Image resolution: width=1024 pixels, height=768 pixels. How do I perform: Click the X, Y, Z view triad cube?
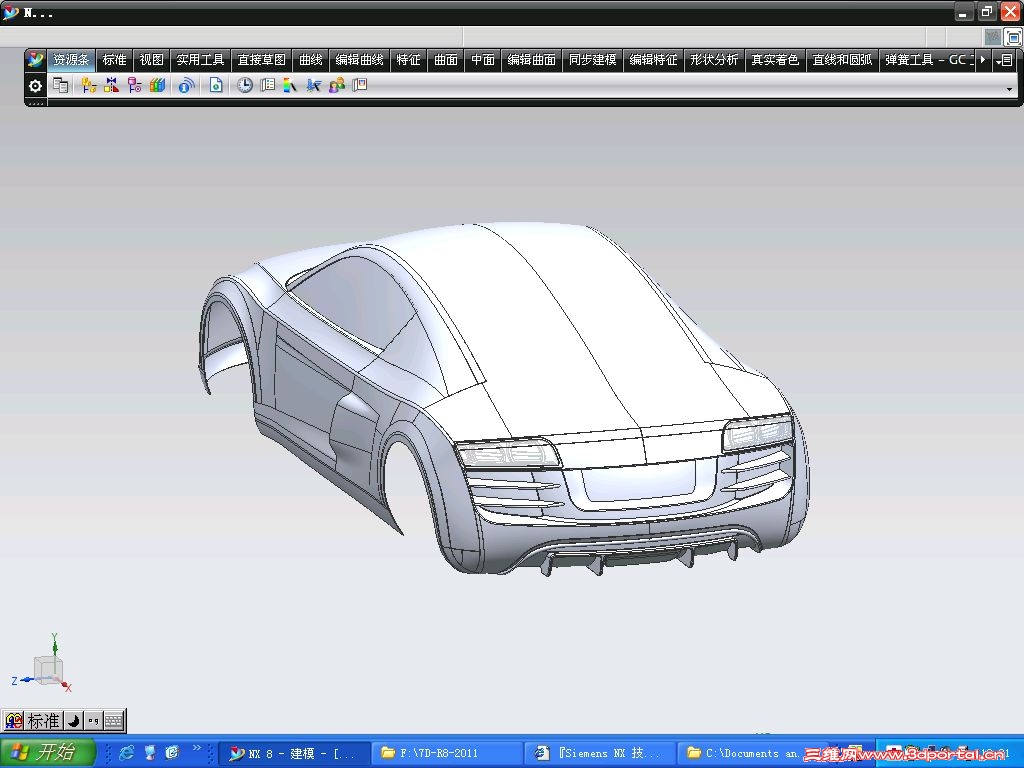[46, 669]
